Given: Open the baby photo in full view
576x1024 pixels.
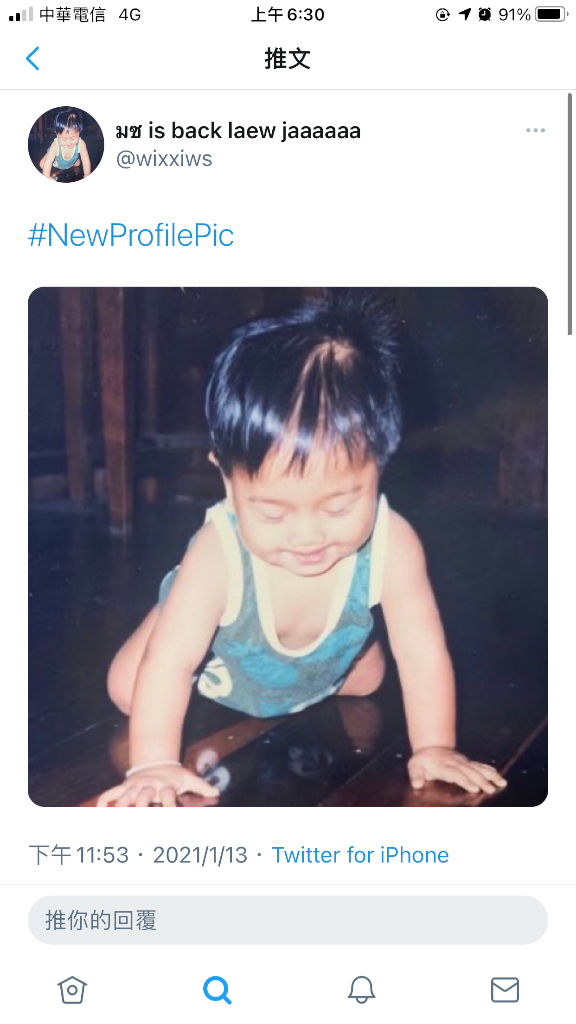Looking at the screenshot, I should coord(287,547).
